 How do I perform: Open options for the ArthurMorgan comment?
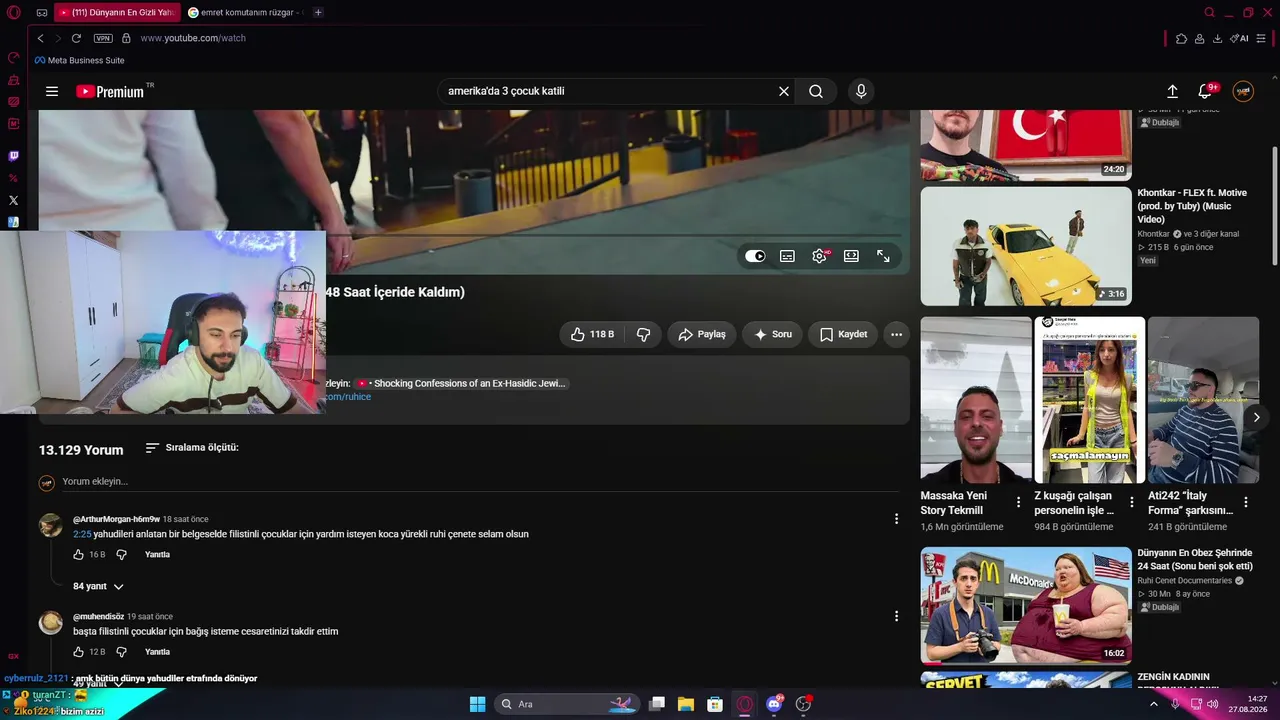click(897, 519)
